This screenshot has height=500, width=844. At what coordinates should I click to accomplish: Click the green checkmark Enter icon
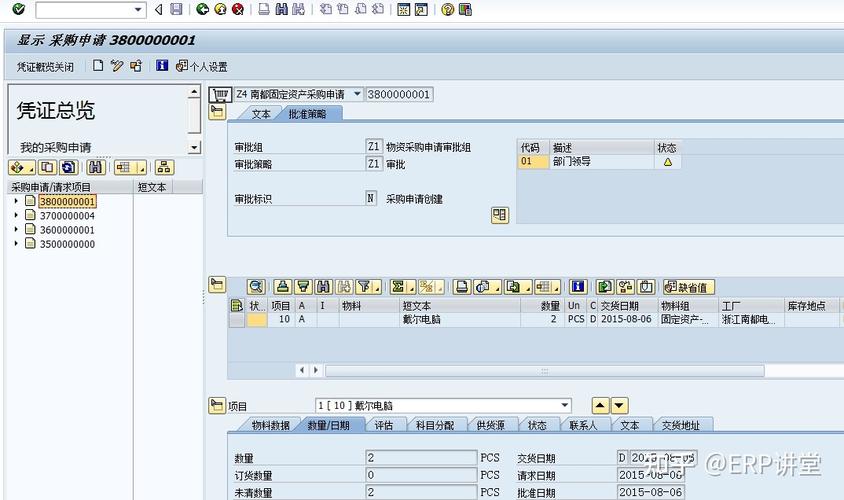[x=18, y=9]
